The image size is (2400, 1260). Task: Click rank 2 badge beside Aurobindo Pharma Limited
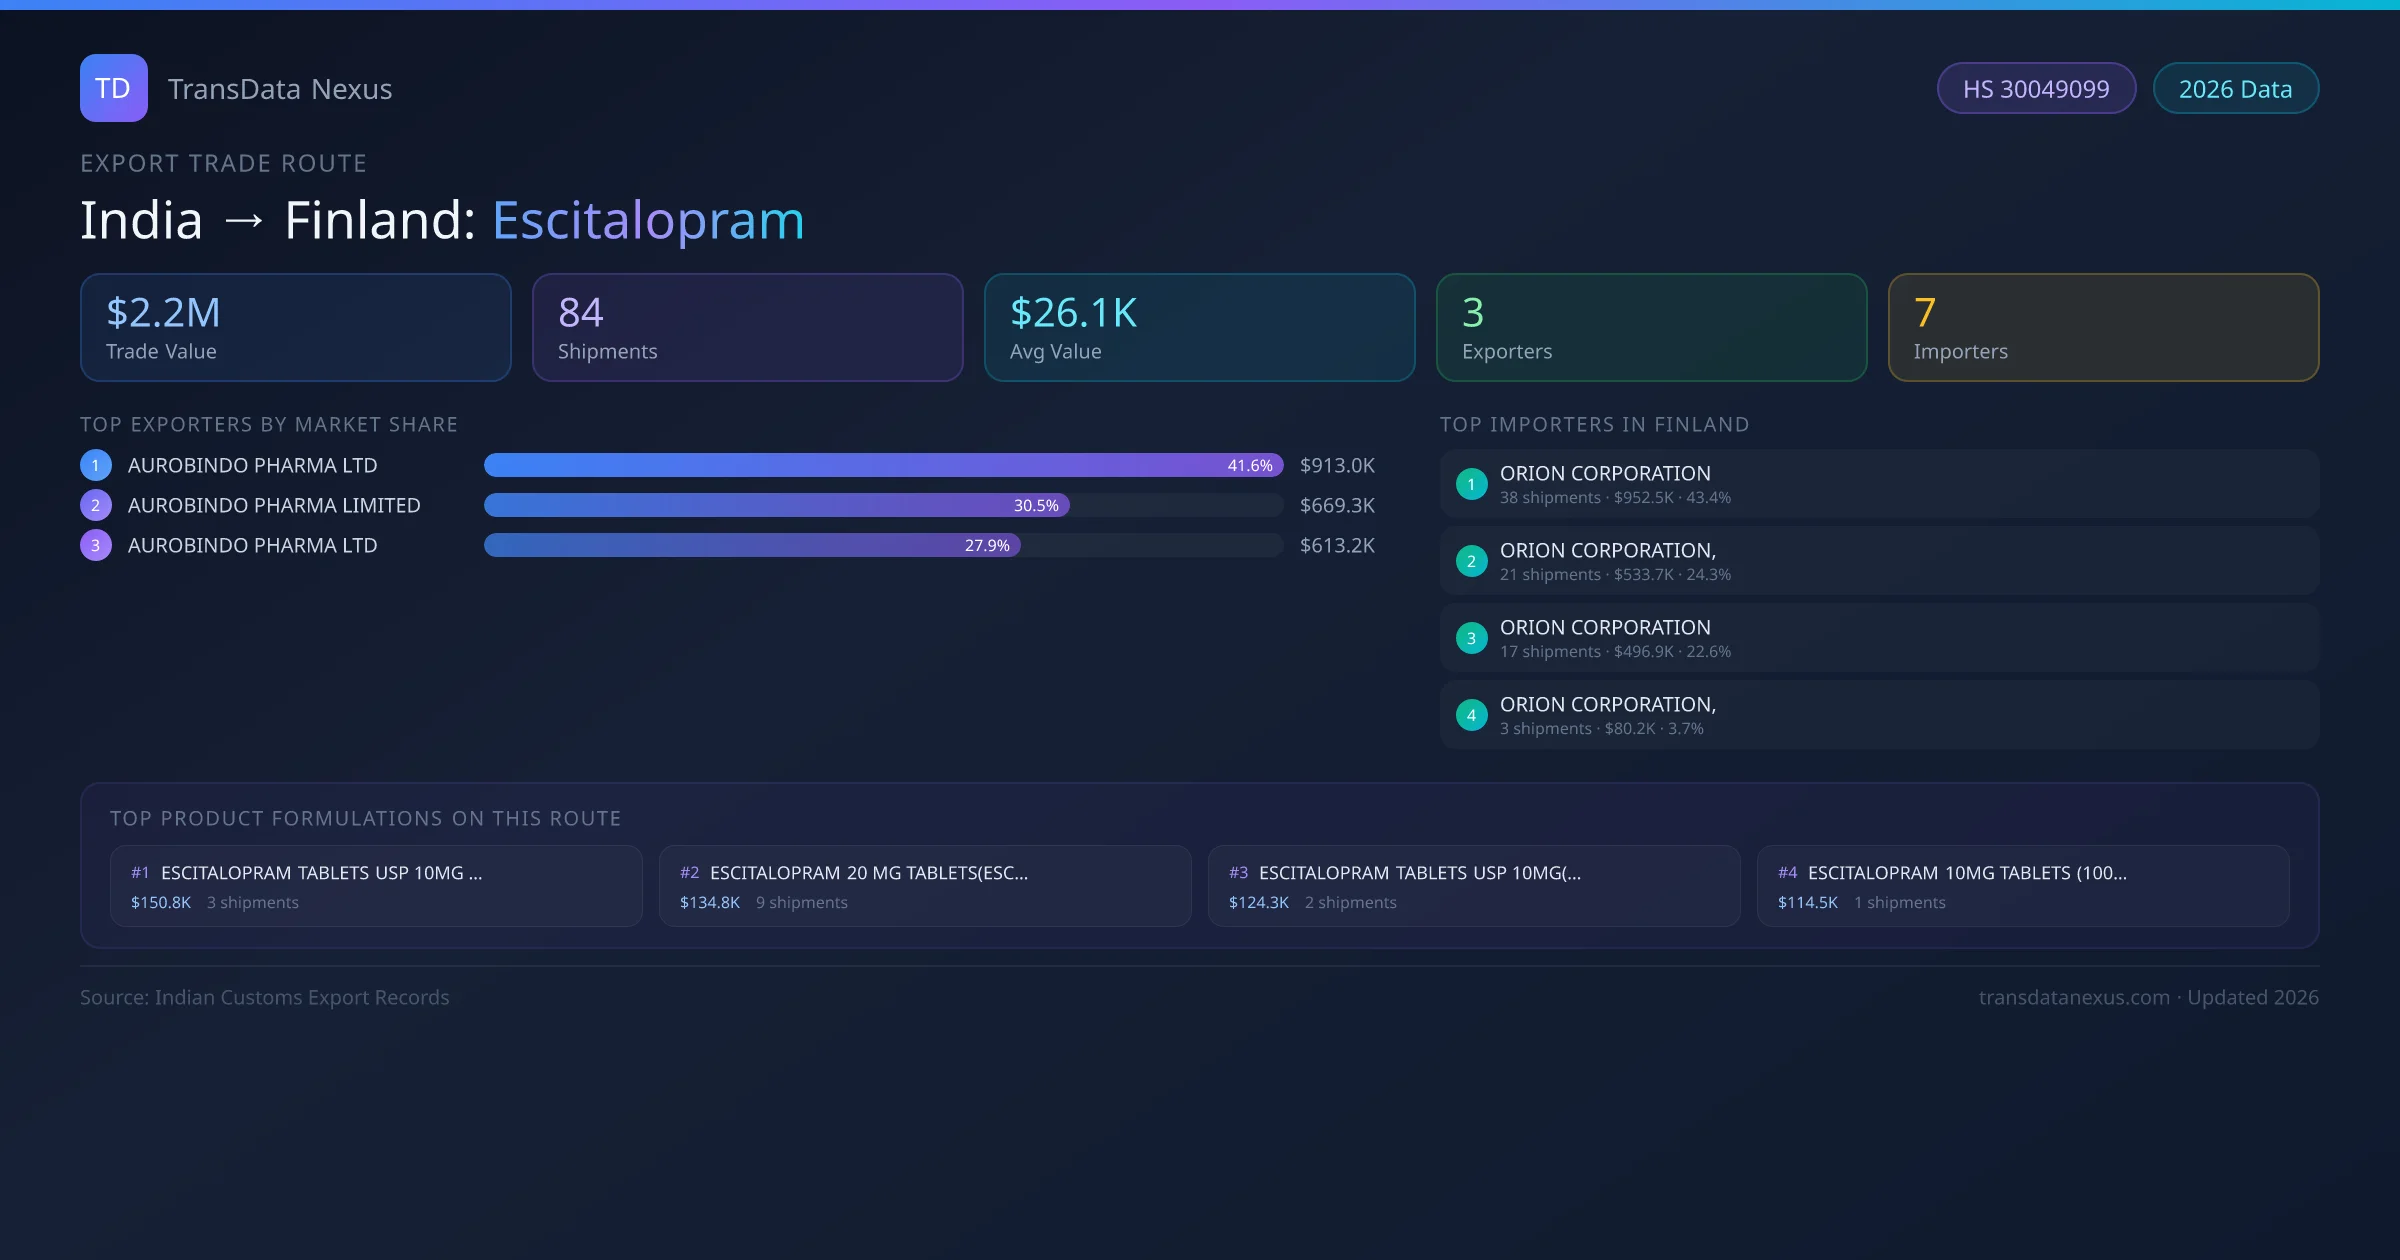(x=96, y=505)
